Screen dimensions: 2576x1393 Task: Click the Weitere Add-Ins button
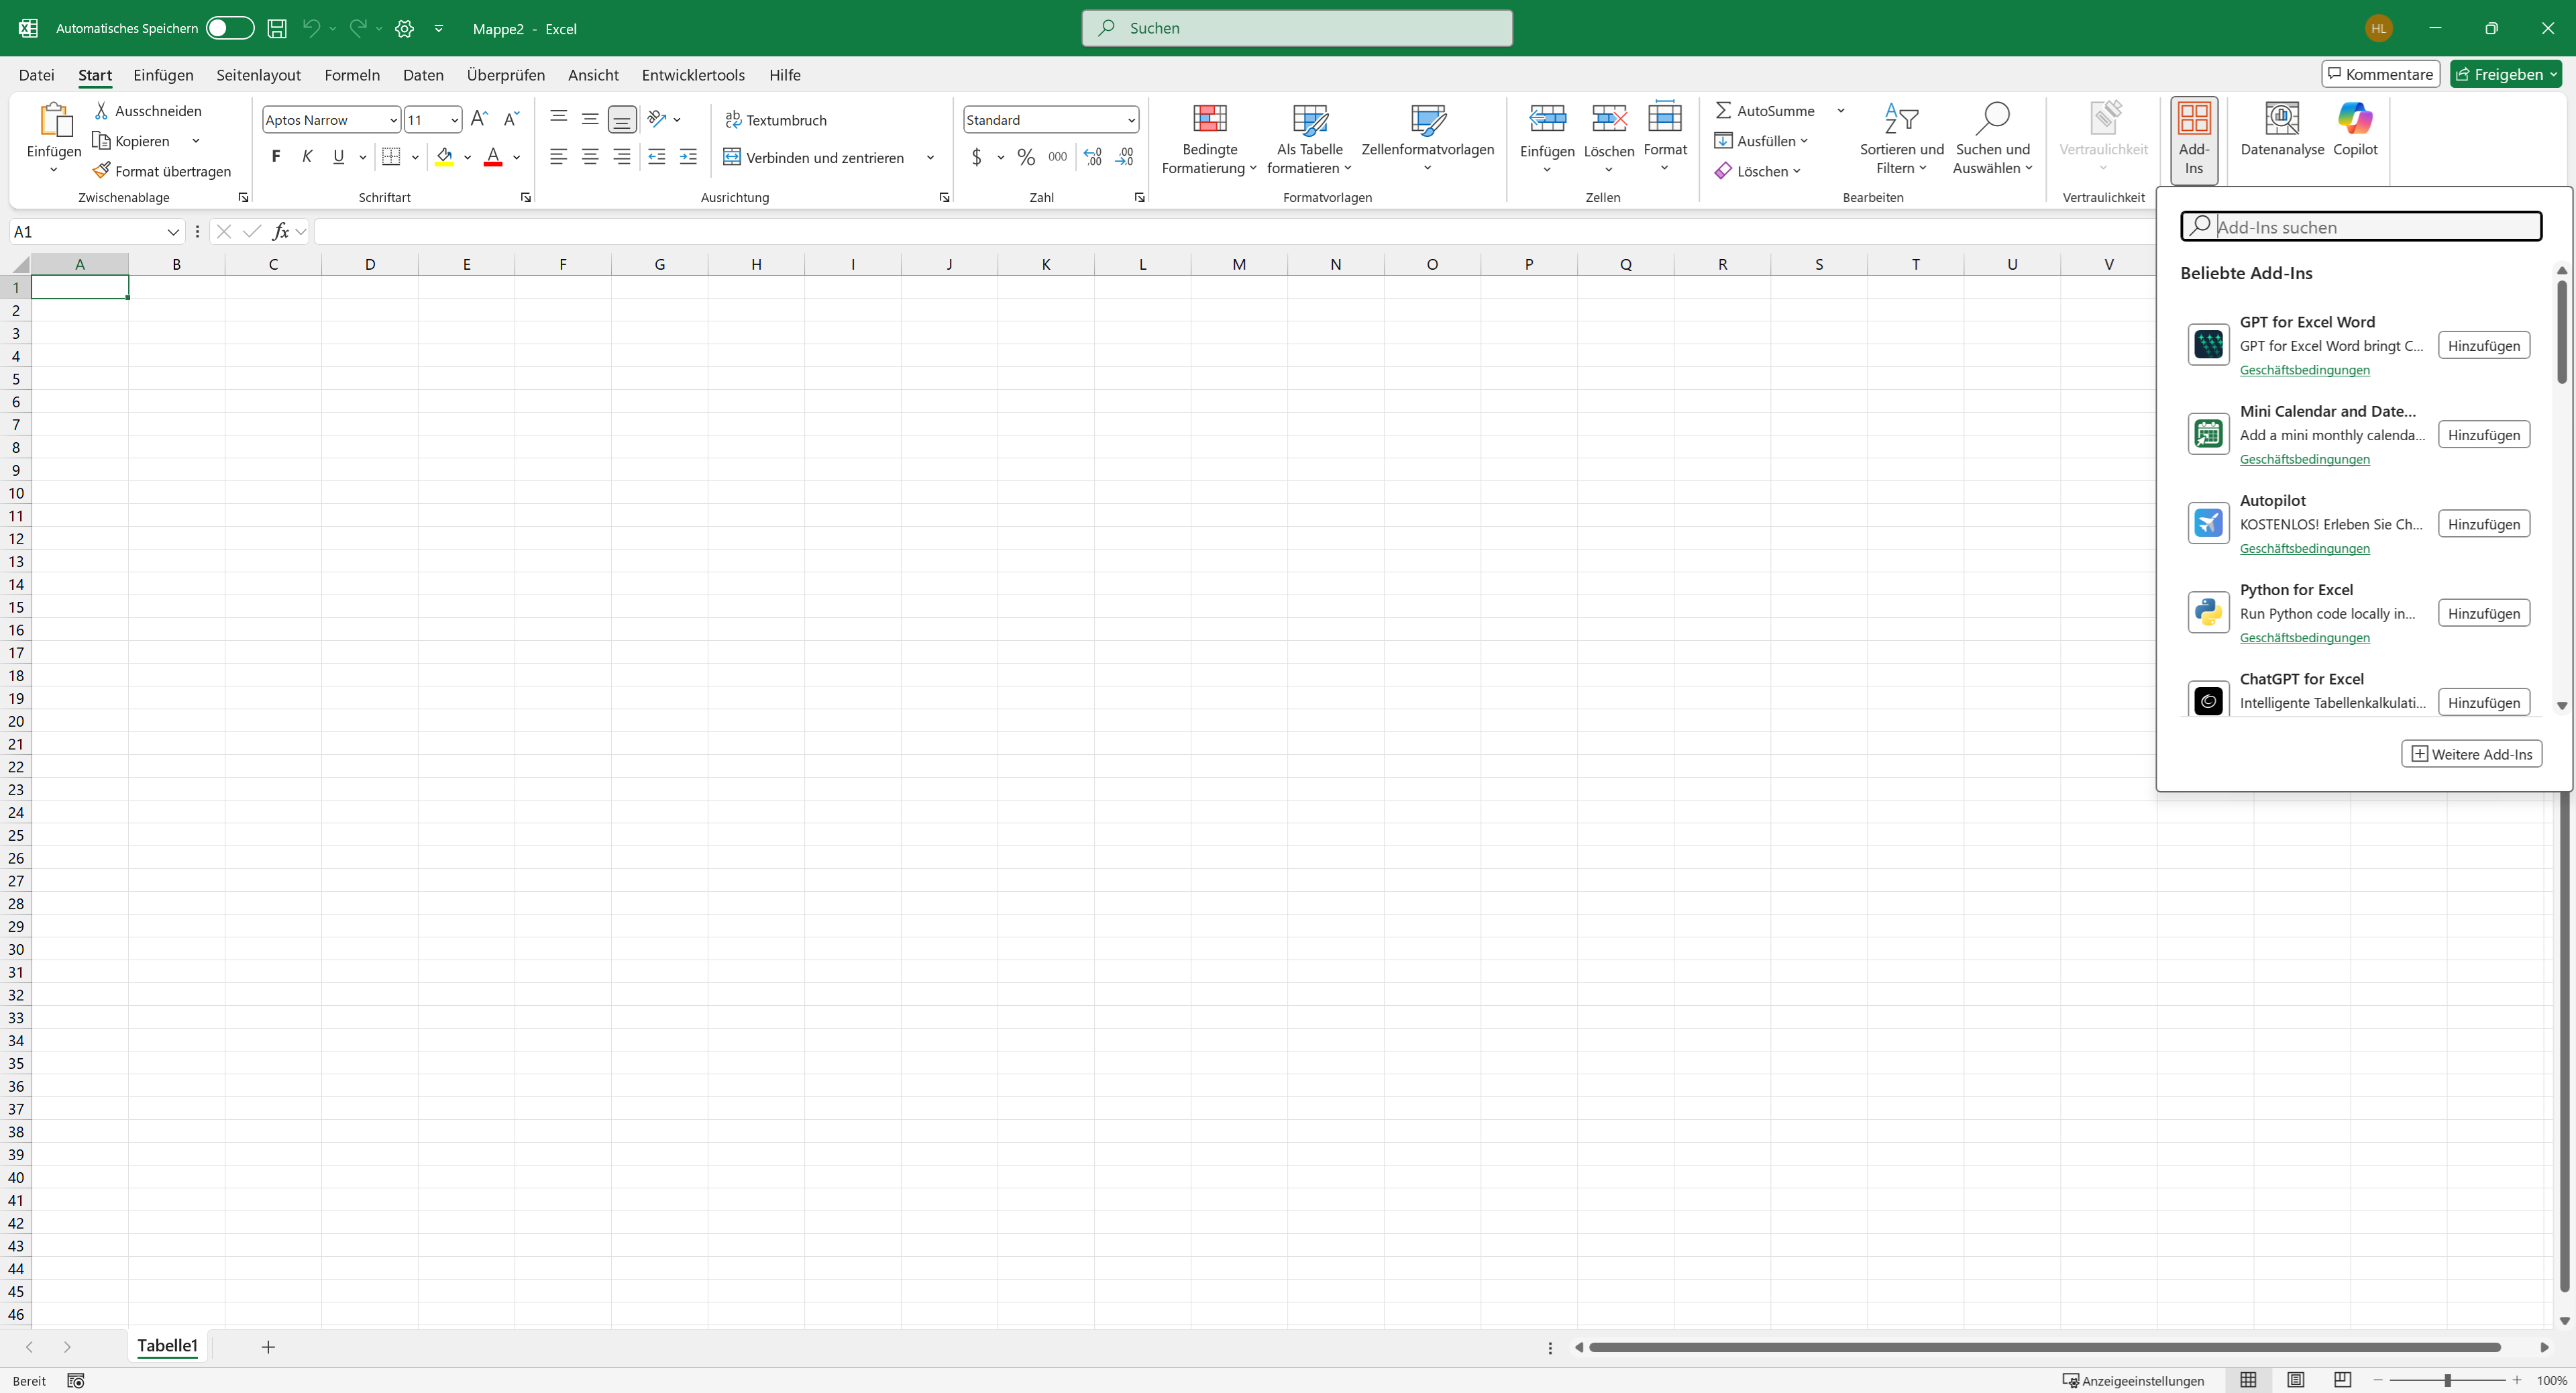coord(2471,754)
